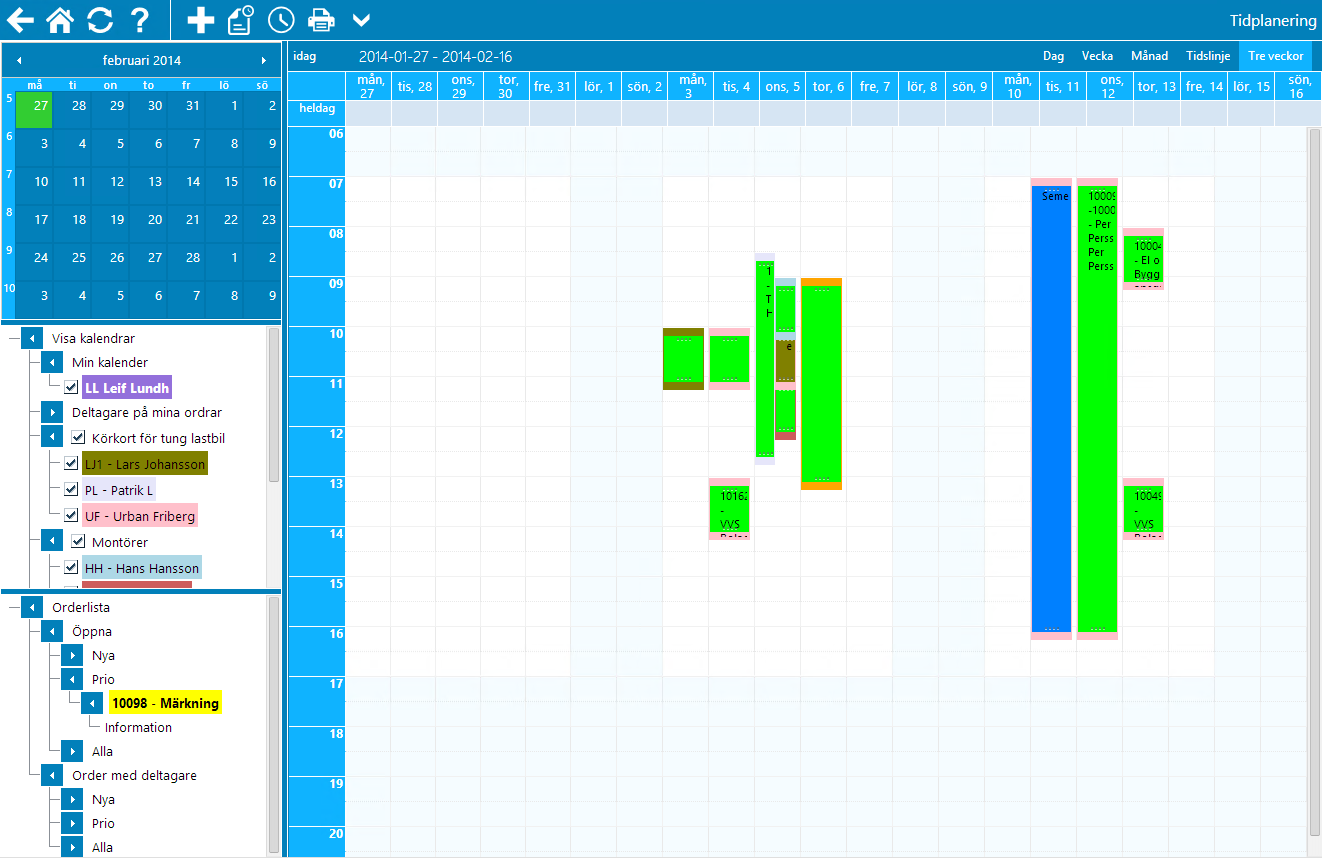Click the printer icon
The width and height of the screenshot is (1322, 858).
pyautogui.click(x=321, y=19)
